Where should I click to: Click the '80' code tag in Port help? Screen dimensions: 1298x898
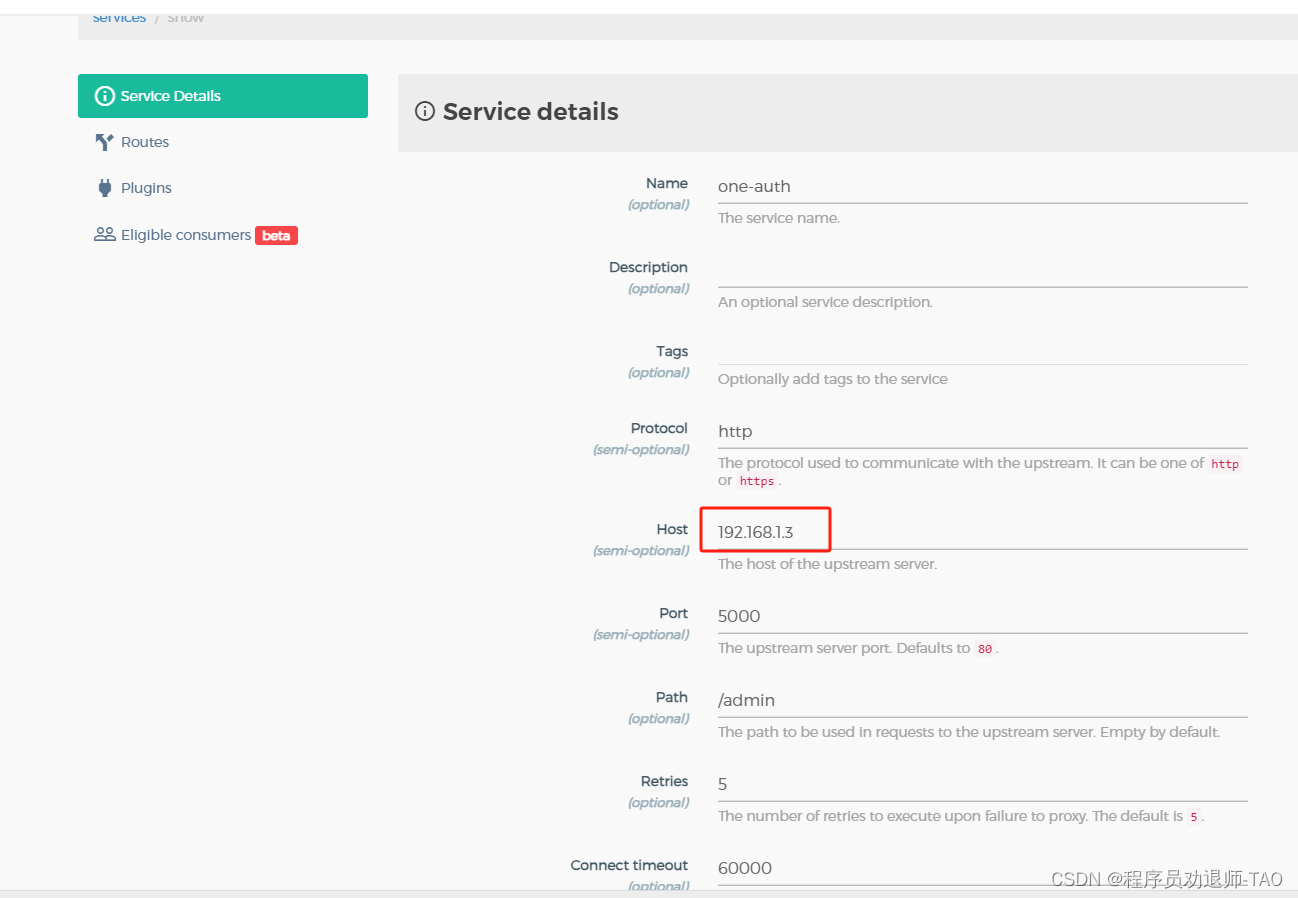click(985, 649)
